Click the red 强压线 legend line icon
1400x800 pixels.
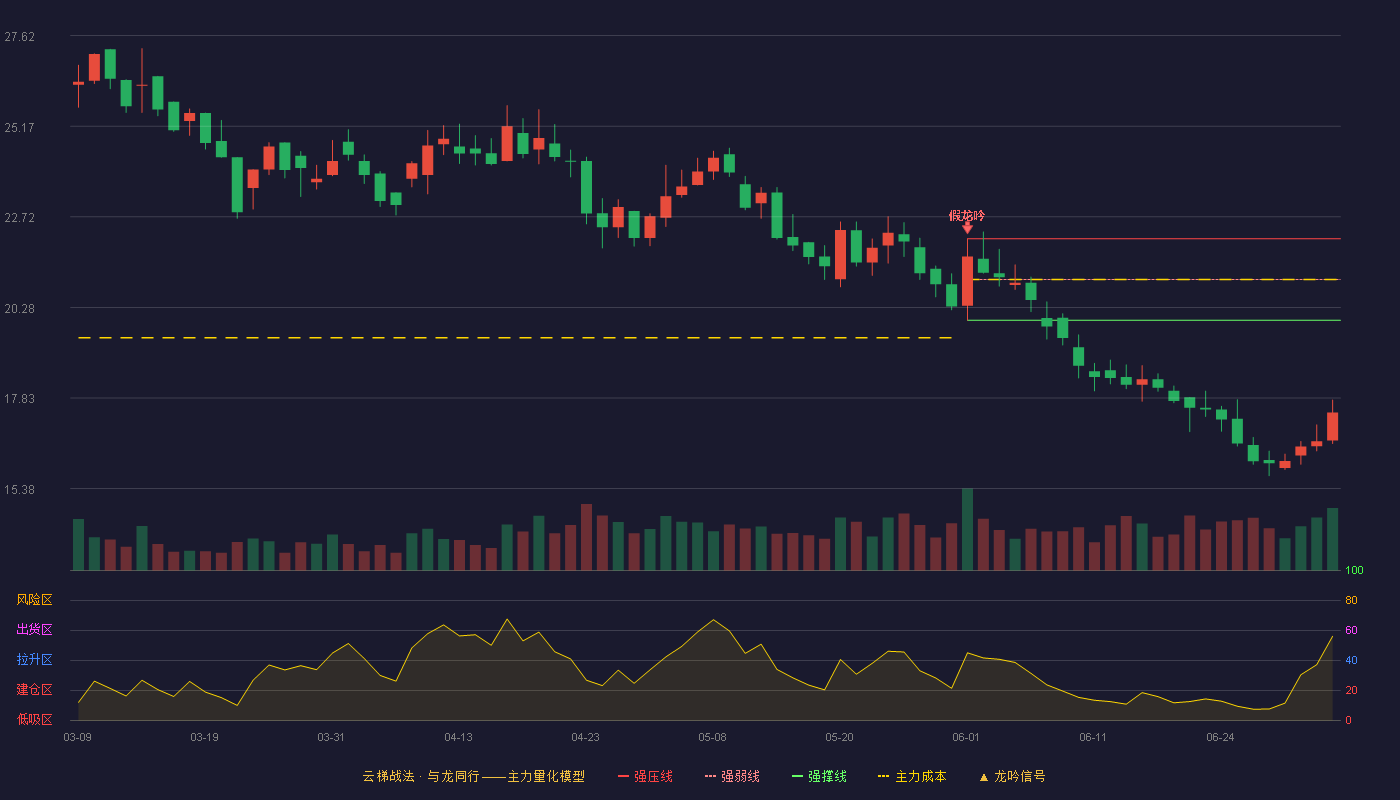(x=623, y=776)
